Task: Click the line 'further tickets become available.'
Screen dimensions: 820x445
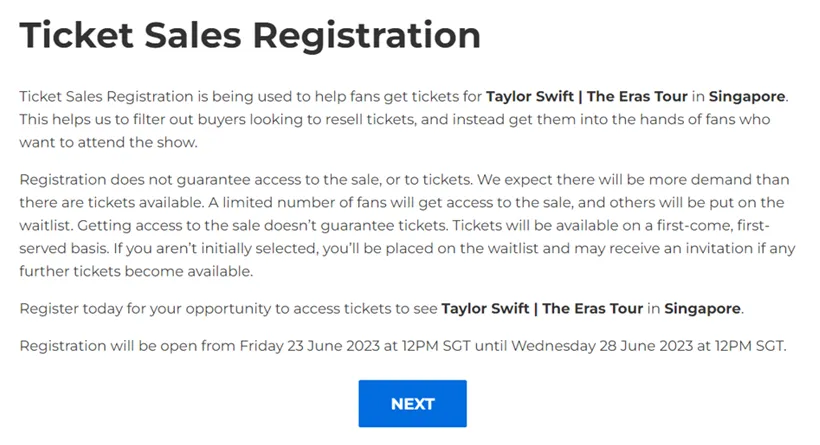Action: (x=136, y=271)
